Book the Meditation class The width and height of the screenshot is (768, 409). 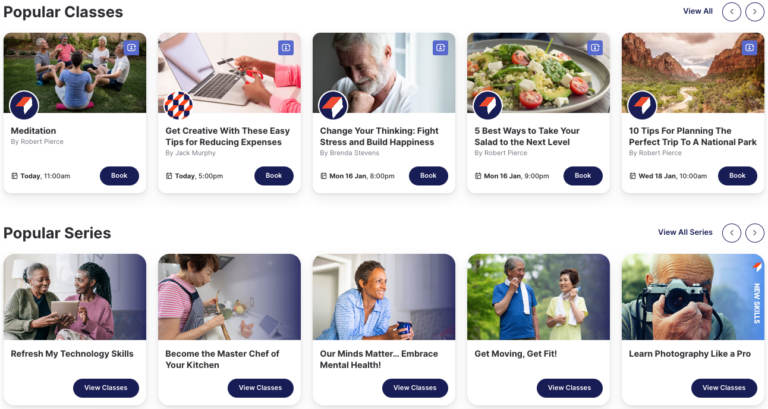tap(119, 176)
